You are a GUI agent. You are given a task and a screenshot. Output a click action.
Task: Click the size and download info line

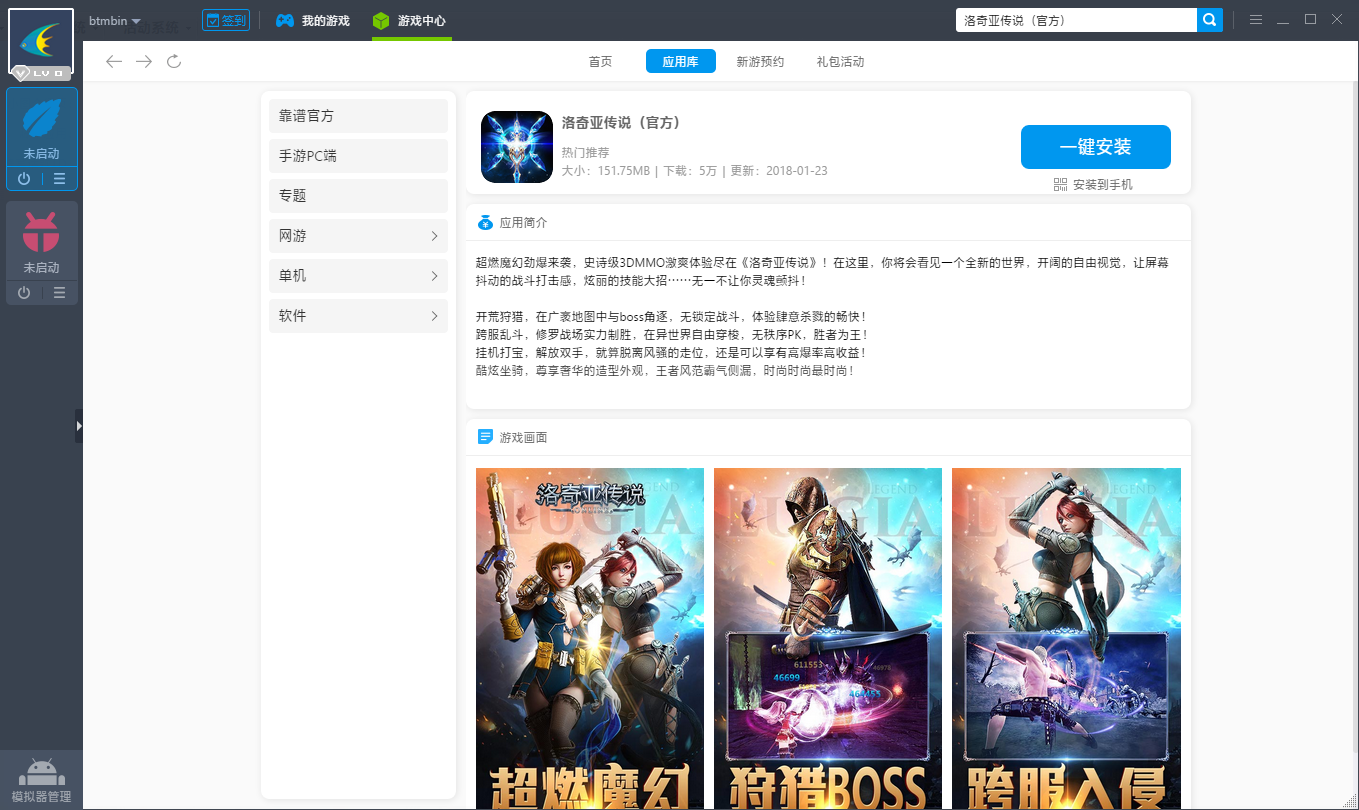694,171
